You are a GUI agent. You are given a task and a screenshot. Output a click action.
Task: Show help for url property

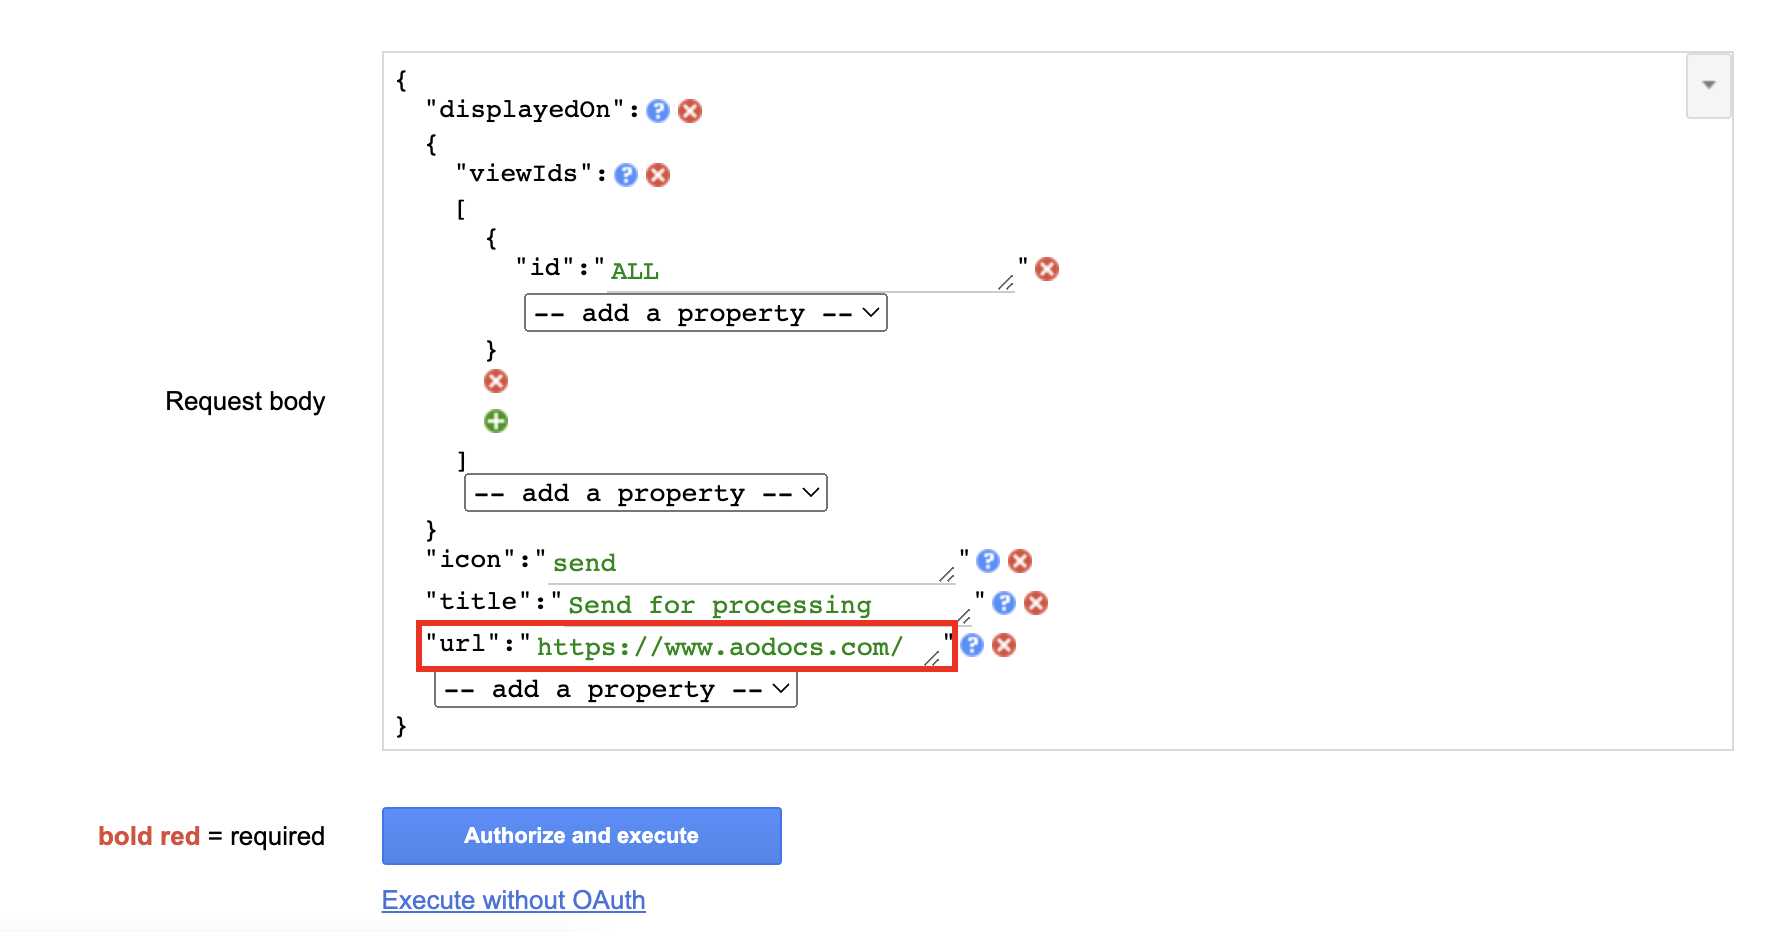tap(972, 645)
